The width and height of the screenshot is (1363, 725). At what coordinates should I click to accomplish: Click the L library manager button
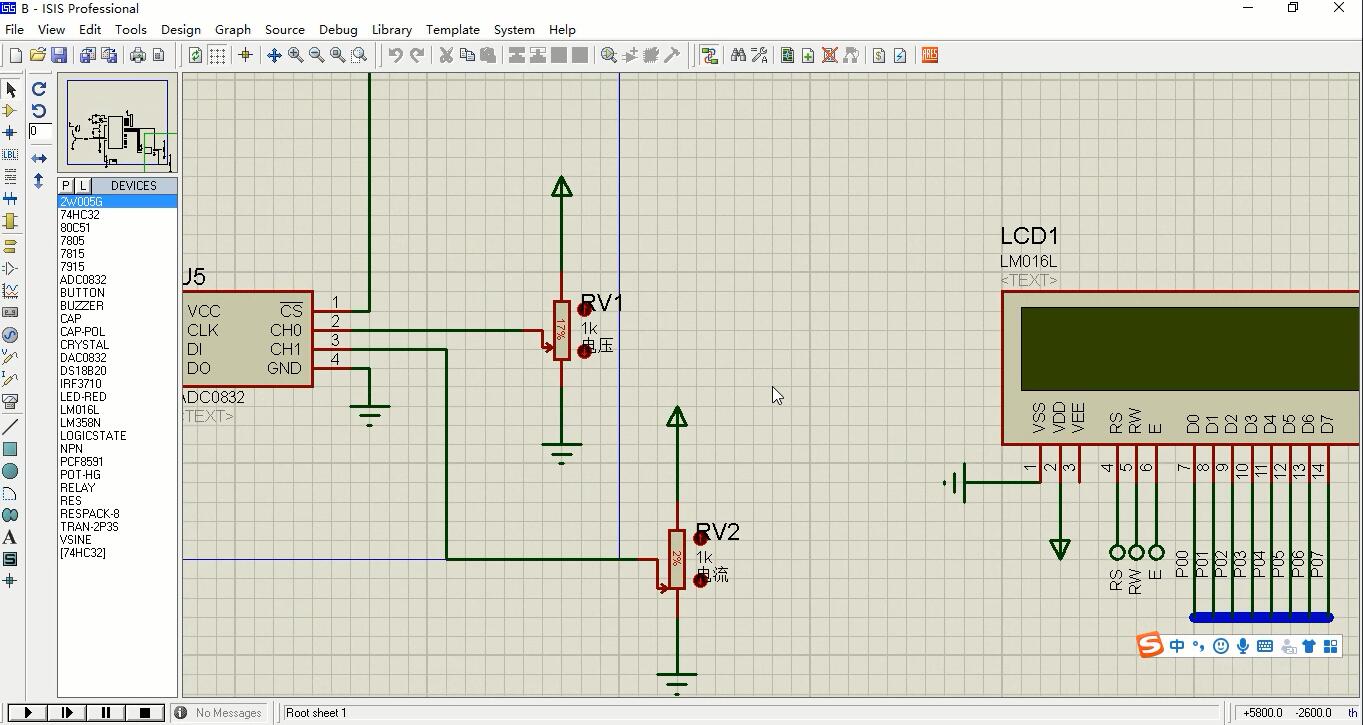pos(82,186)
